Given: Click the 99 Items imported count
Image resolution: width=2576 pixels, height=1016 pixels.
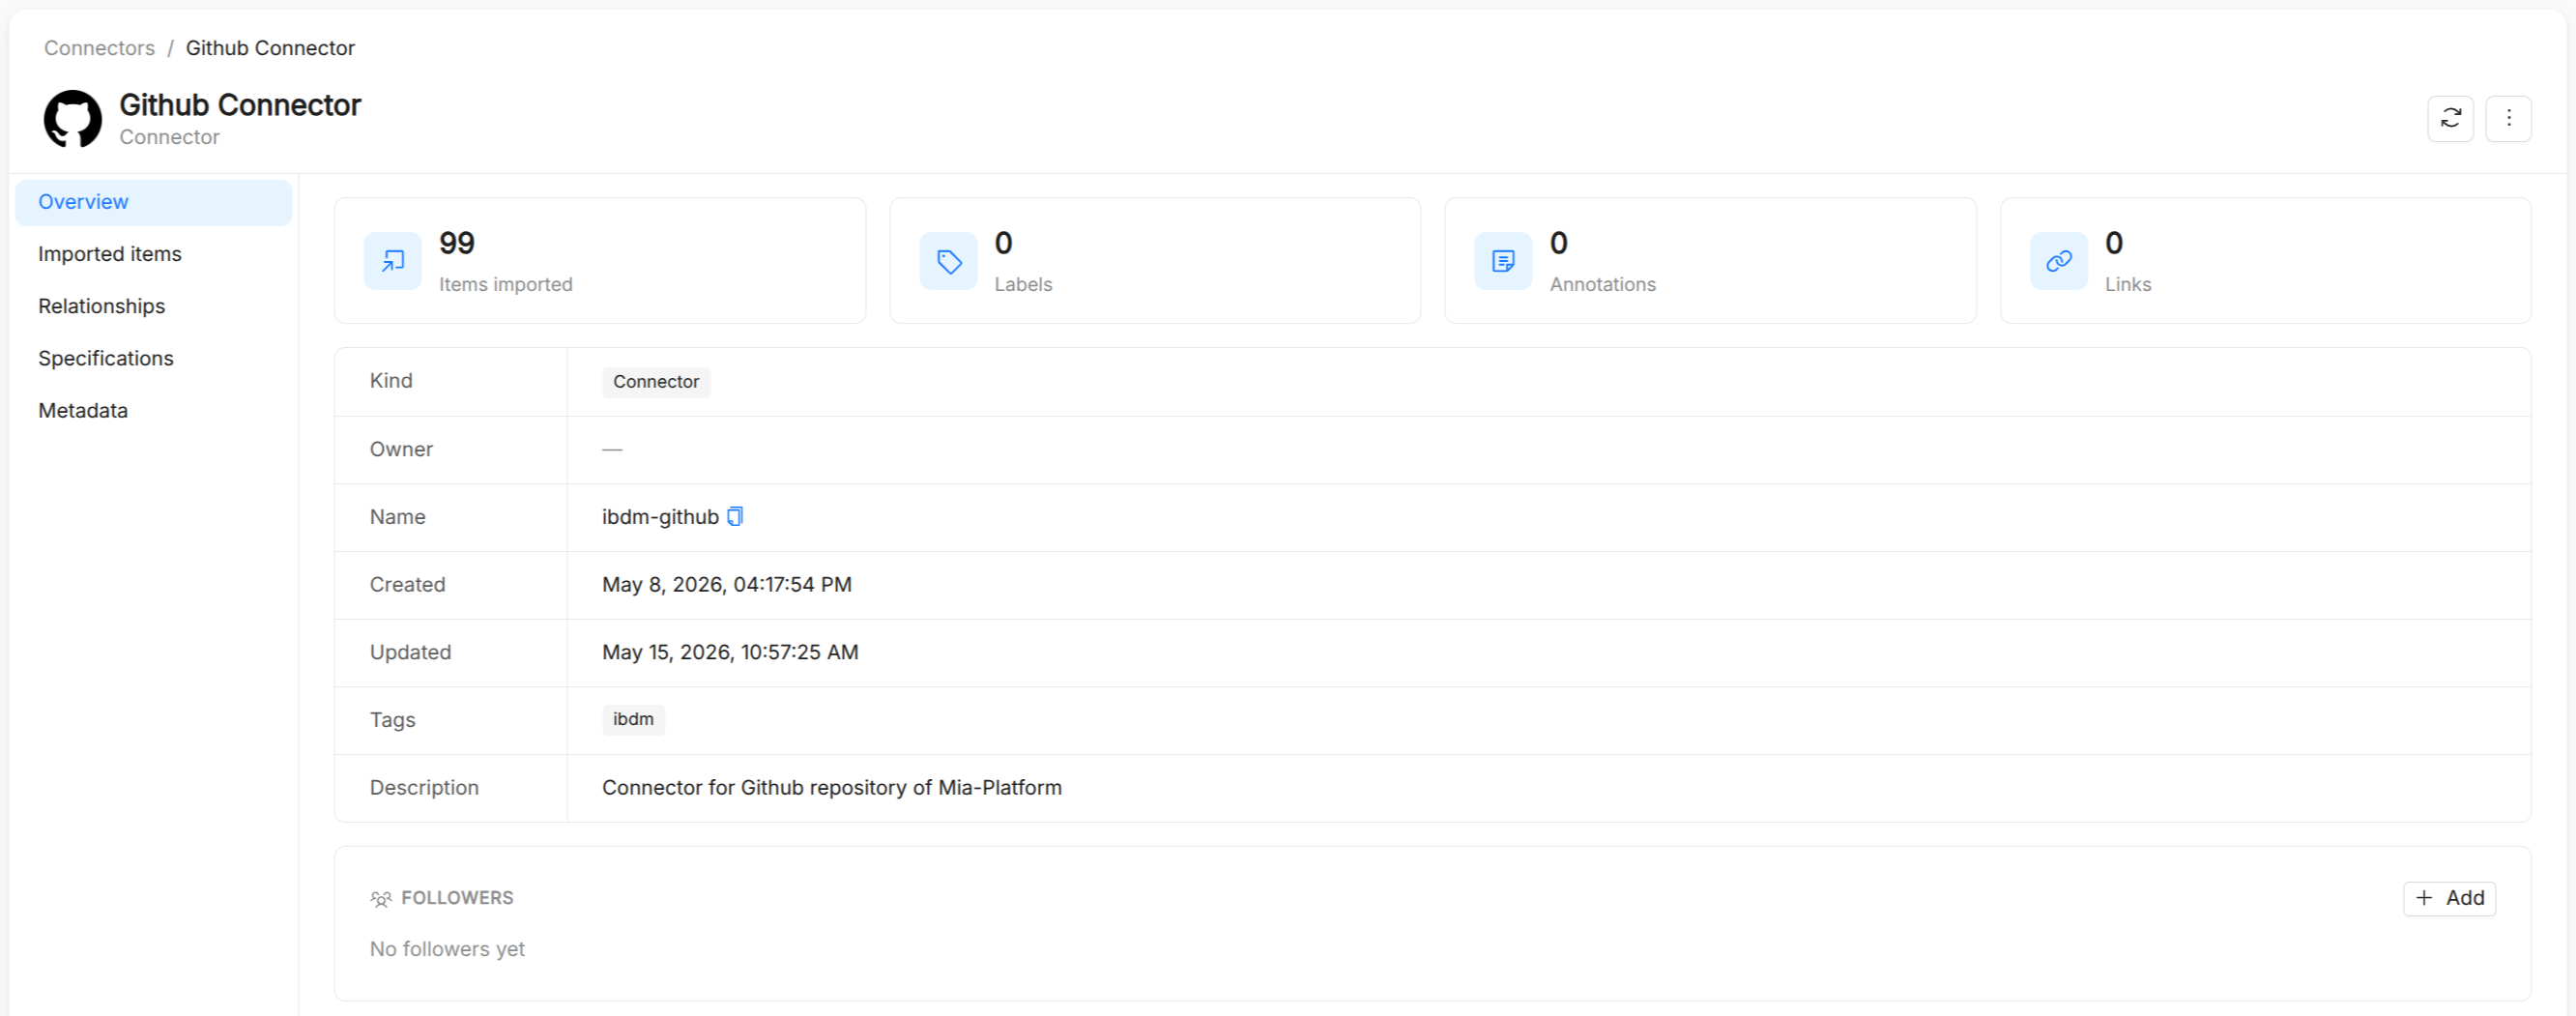Looking at the screenshot, I should (x=457, y=243).
